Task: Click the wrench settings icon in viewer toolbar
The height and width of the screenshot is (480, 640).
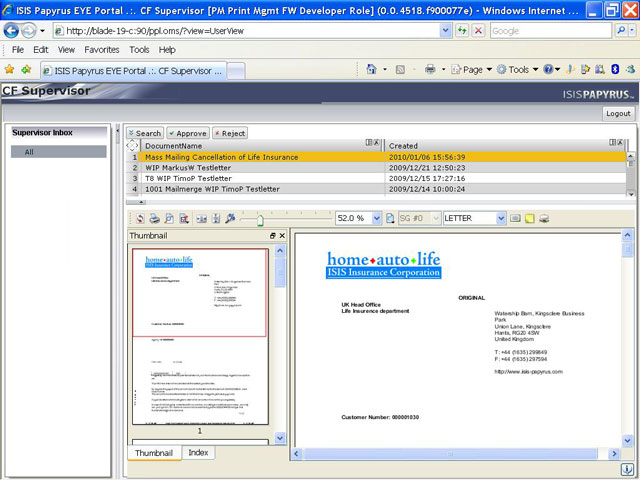Action: (230, 218)
